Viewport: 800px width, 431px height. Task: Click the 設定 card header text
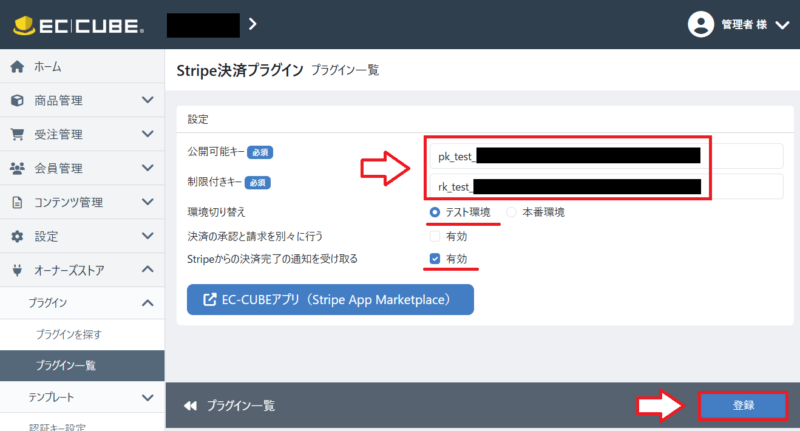click(198, 119)
